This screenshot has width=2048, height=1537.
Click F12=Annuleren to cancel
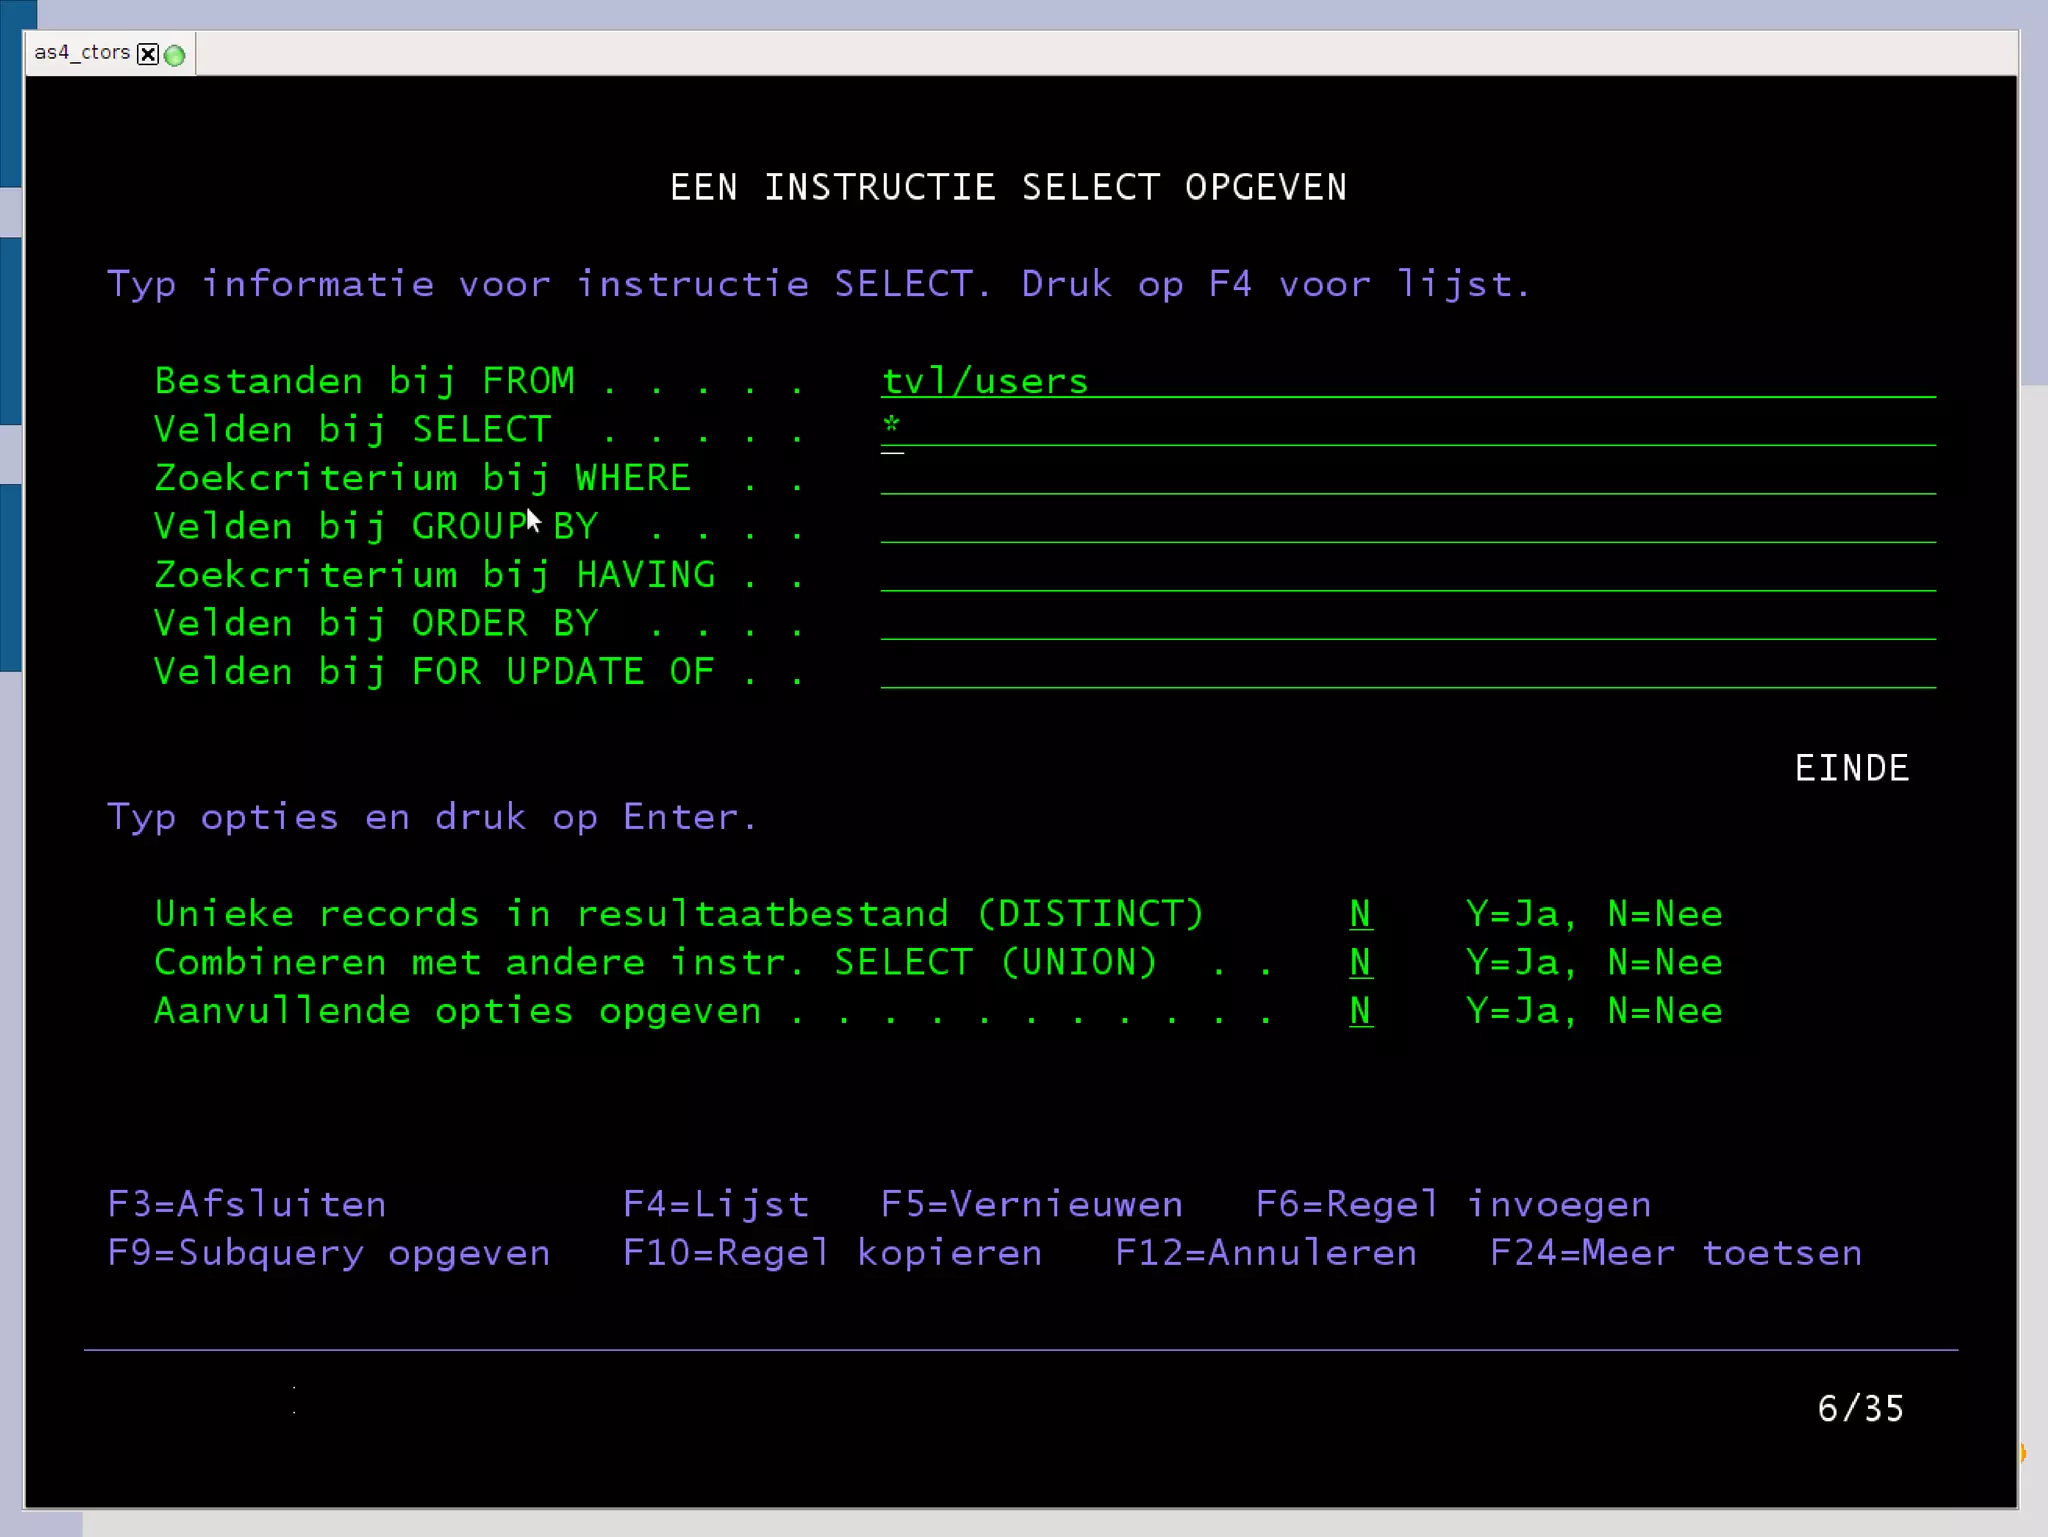(1265, 1253)
